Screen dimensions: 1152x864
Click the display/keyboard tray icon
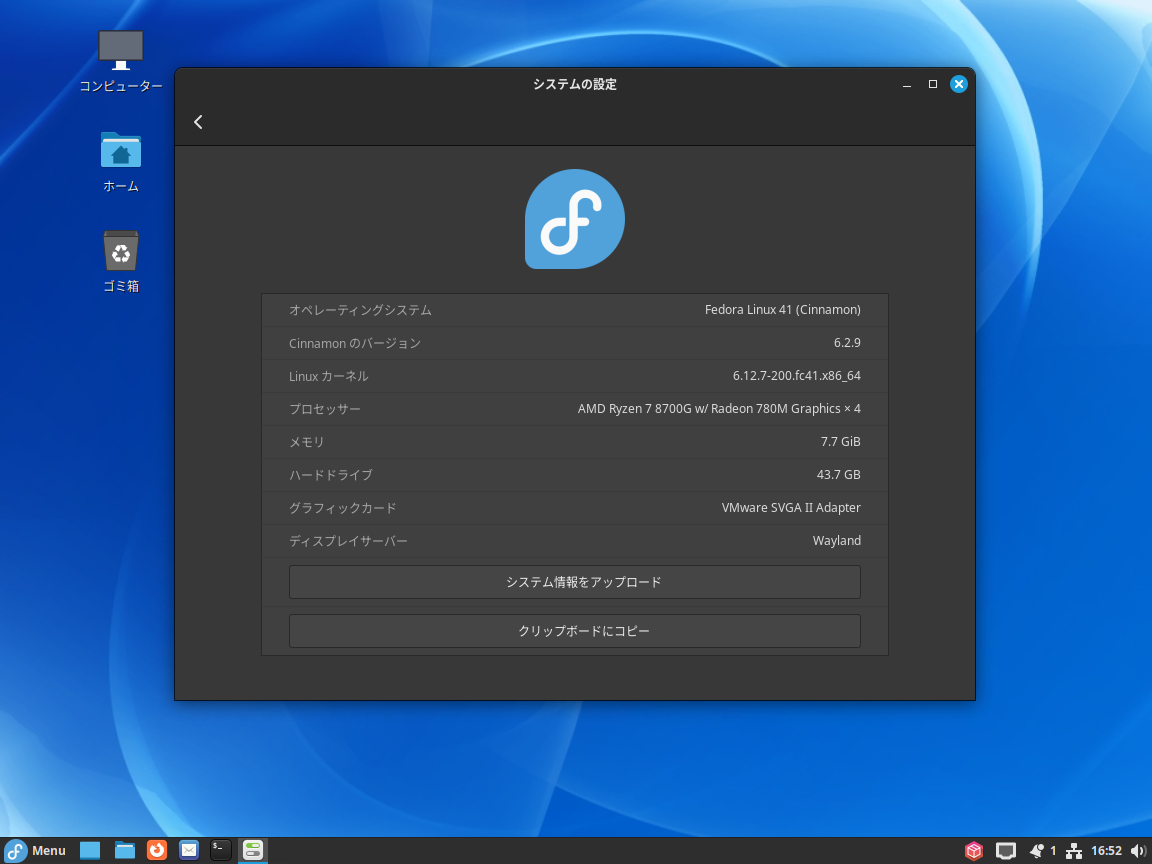tap(1006, 851)
